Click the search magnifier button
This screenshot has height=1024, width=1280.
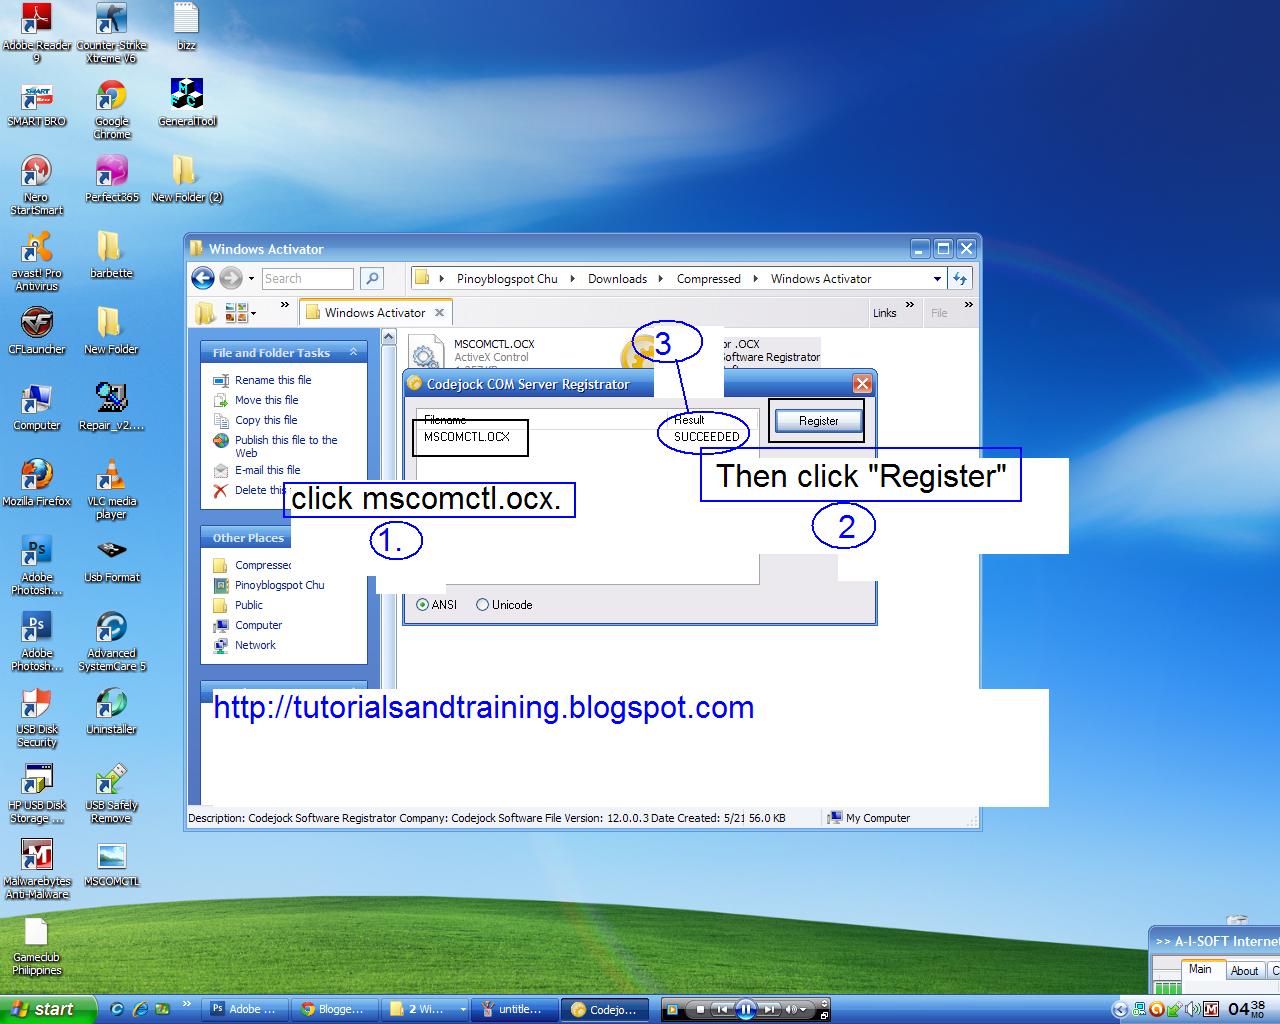click(371, 279)
